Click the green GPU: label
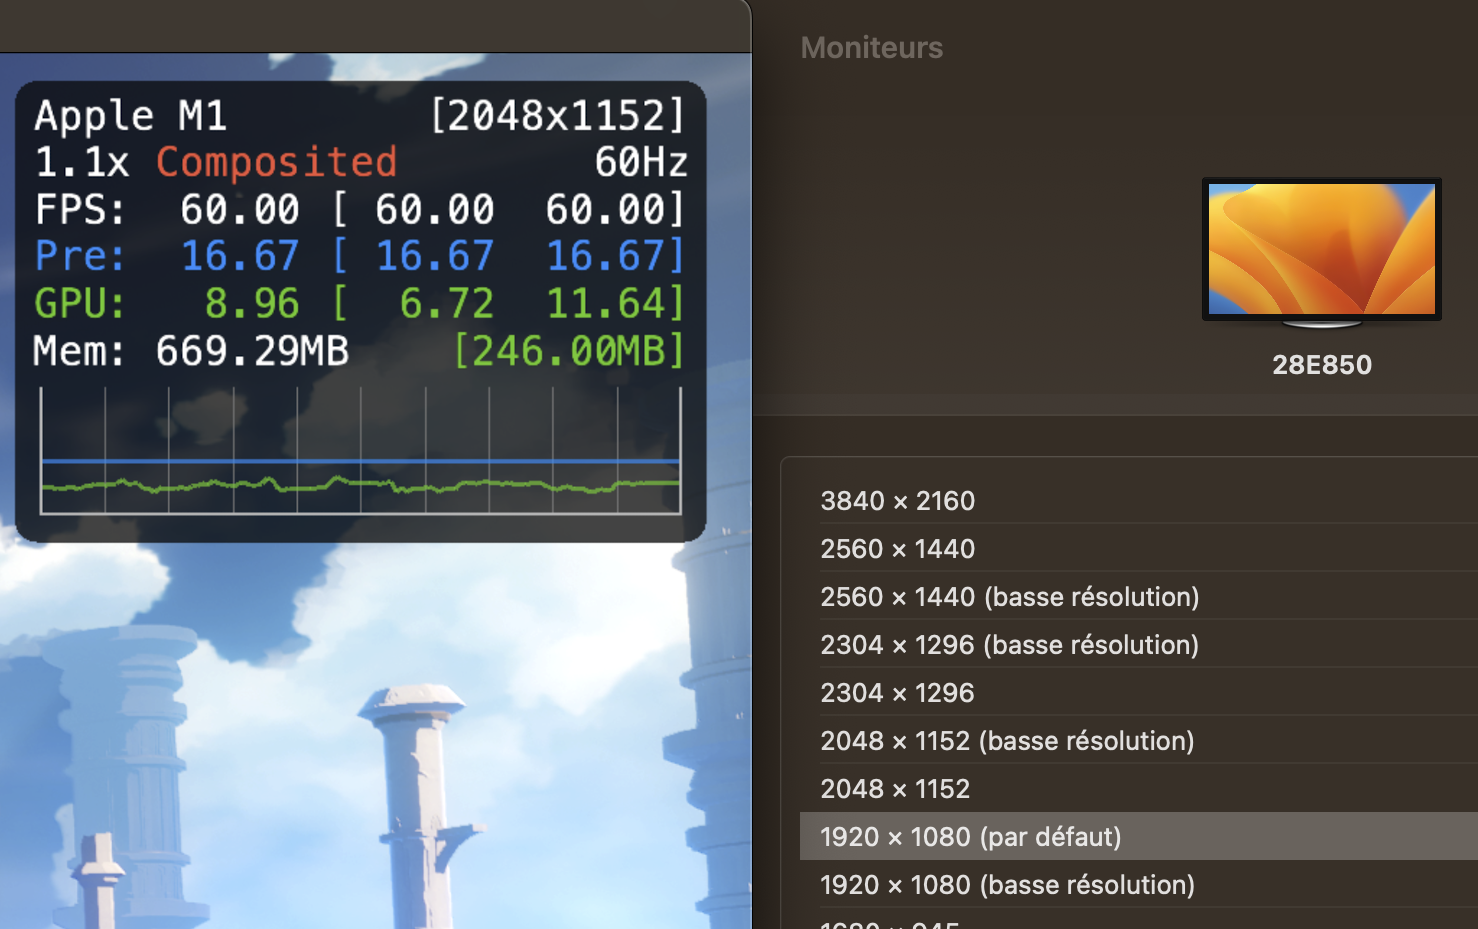 coord(80,303)
